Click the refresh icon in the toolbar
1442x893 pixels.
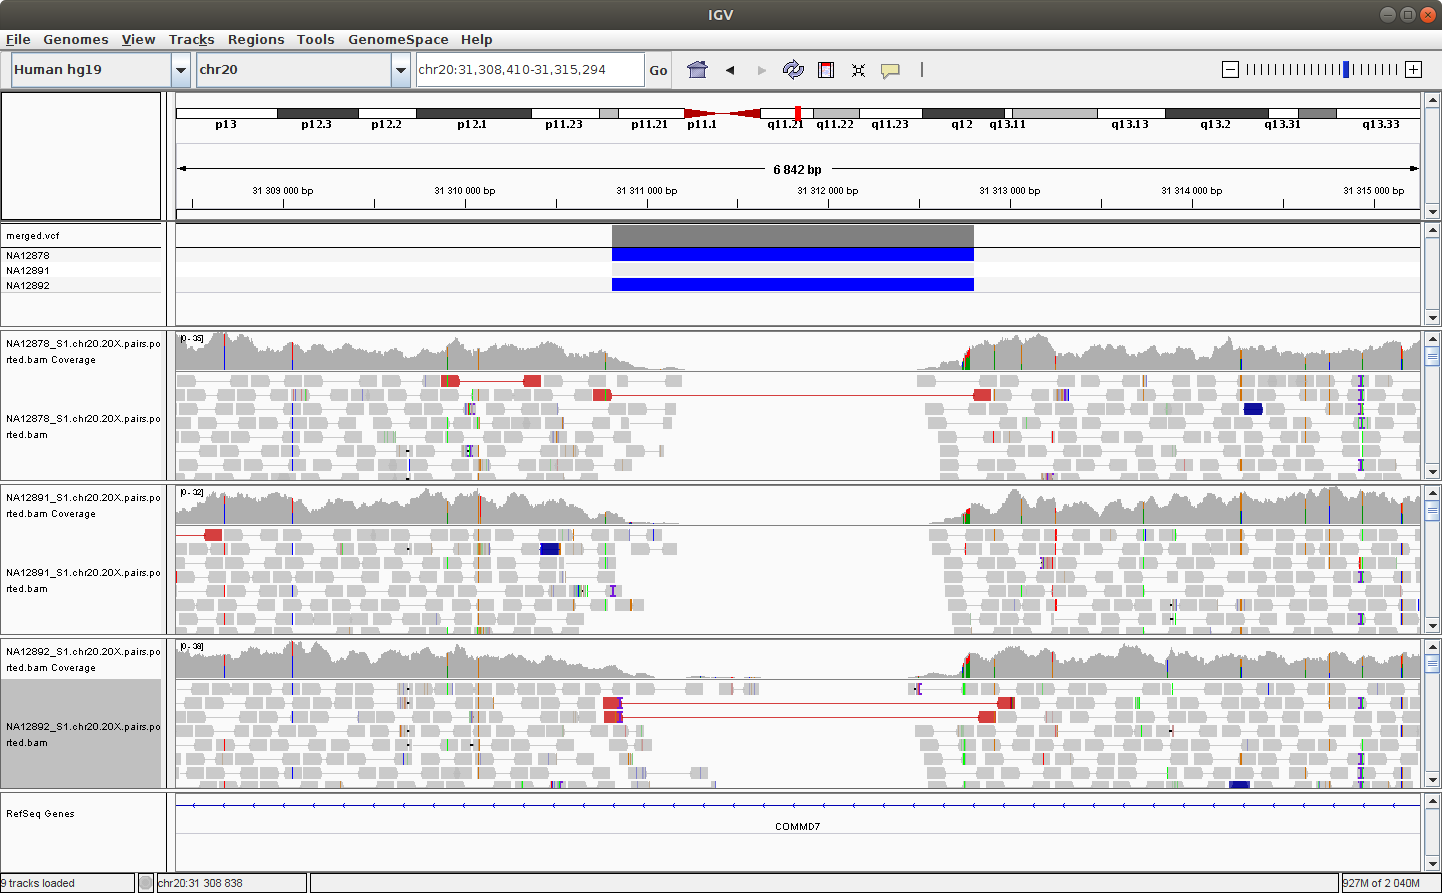coord(793,70)
